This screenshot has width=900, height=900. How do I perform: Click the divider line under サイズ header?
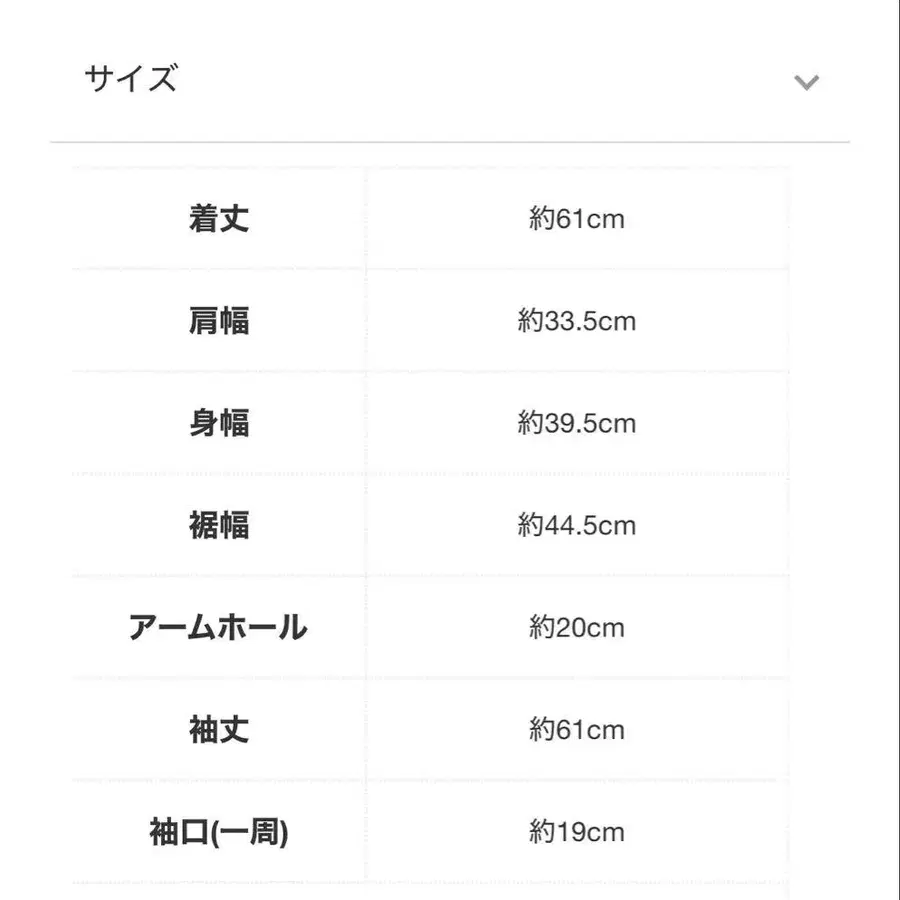pos(450,143)
